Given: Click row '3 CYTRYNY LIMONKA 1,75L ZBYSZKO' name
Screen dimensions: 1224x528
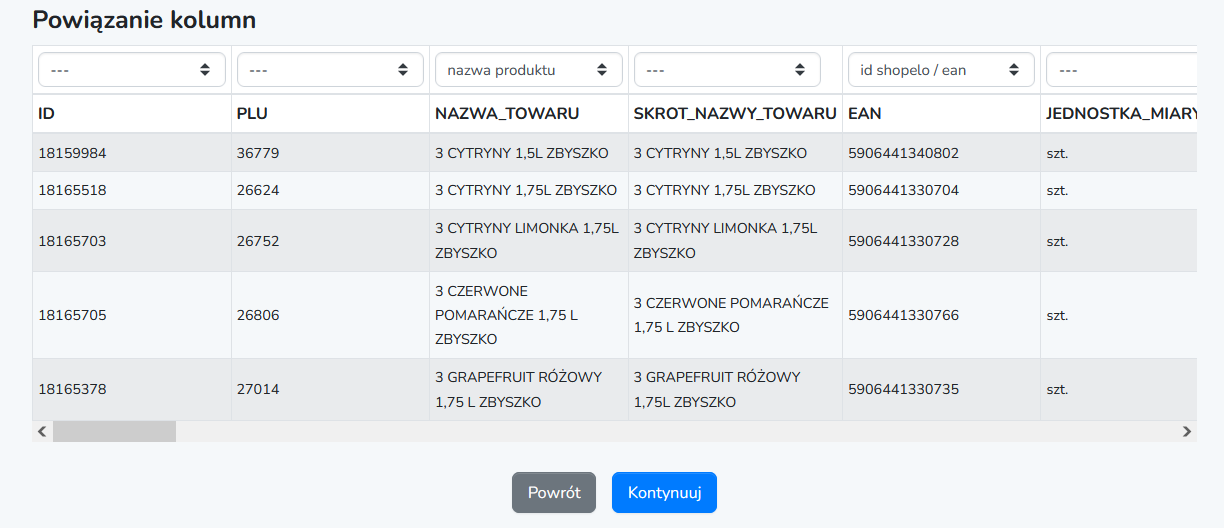Looking at the screenshot, I should coord(527,241).
